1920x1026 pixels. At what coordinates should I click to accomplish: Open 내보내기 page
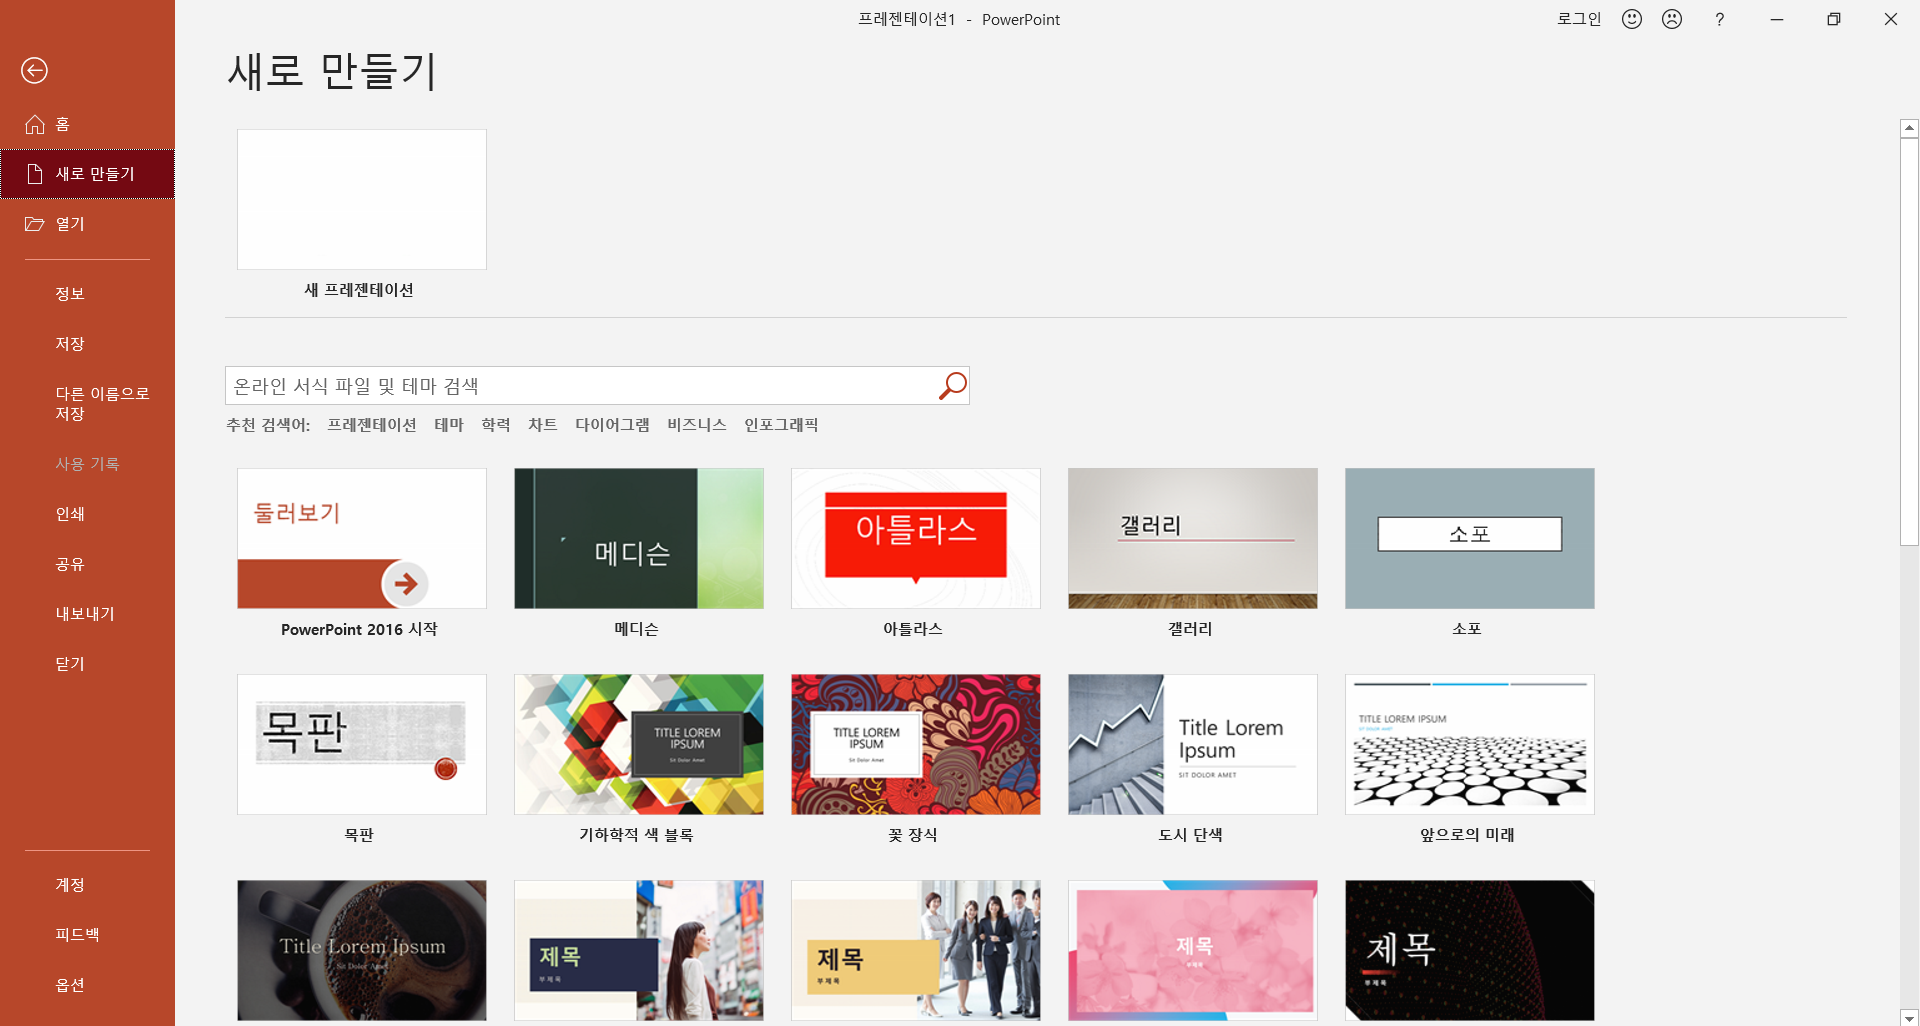[x=87, y=614]
